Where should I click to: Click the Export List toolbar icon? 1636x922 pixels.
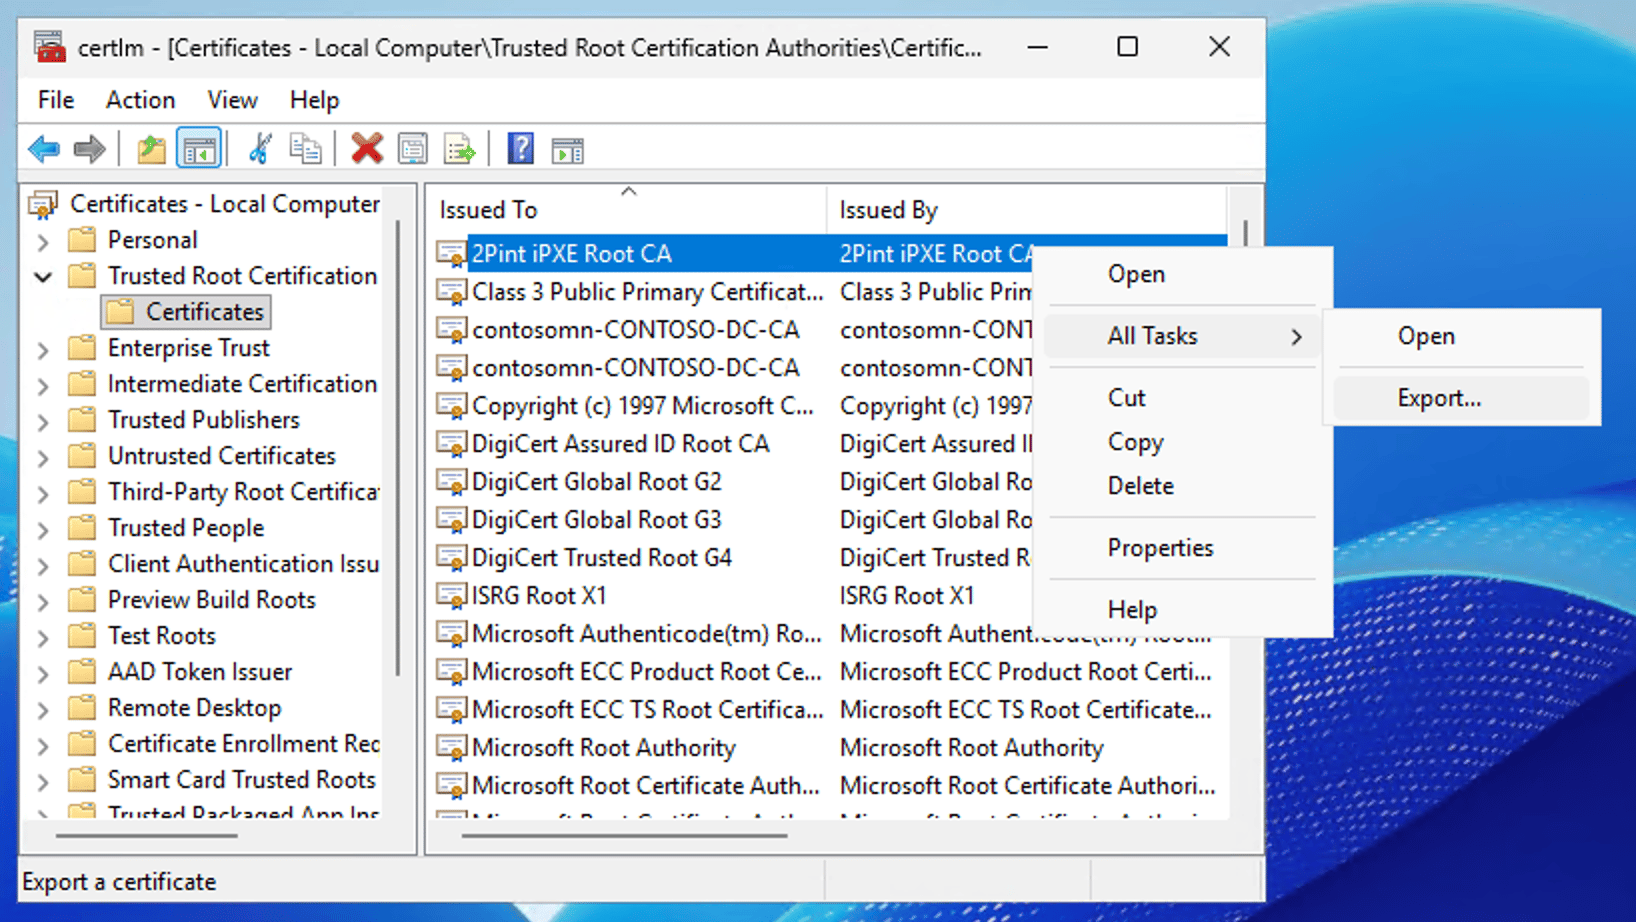(x=460, y=150)
